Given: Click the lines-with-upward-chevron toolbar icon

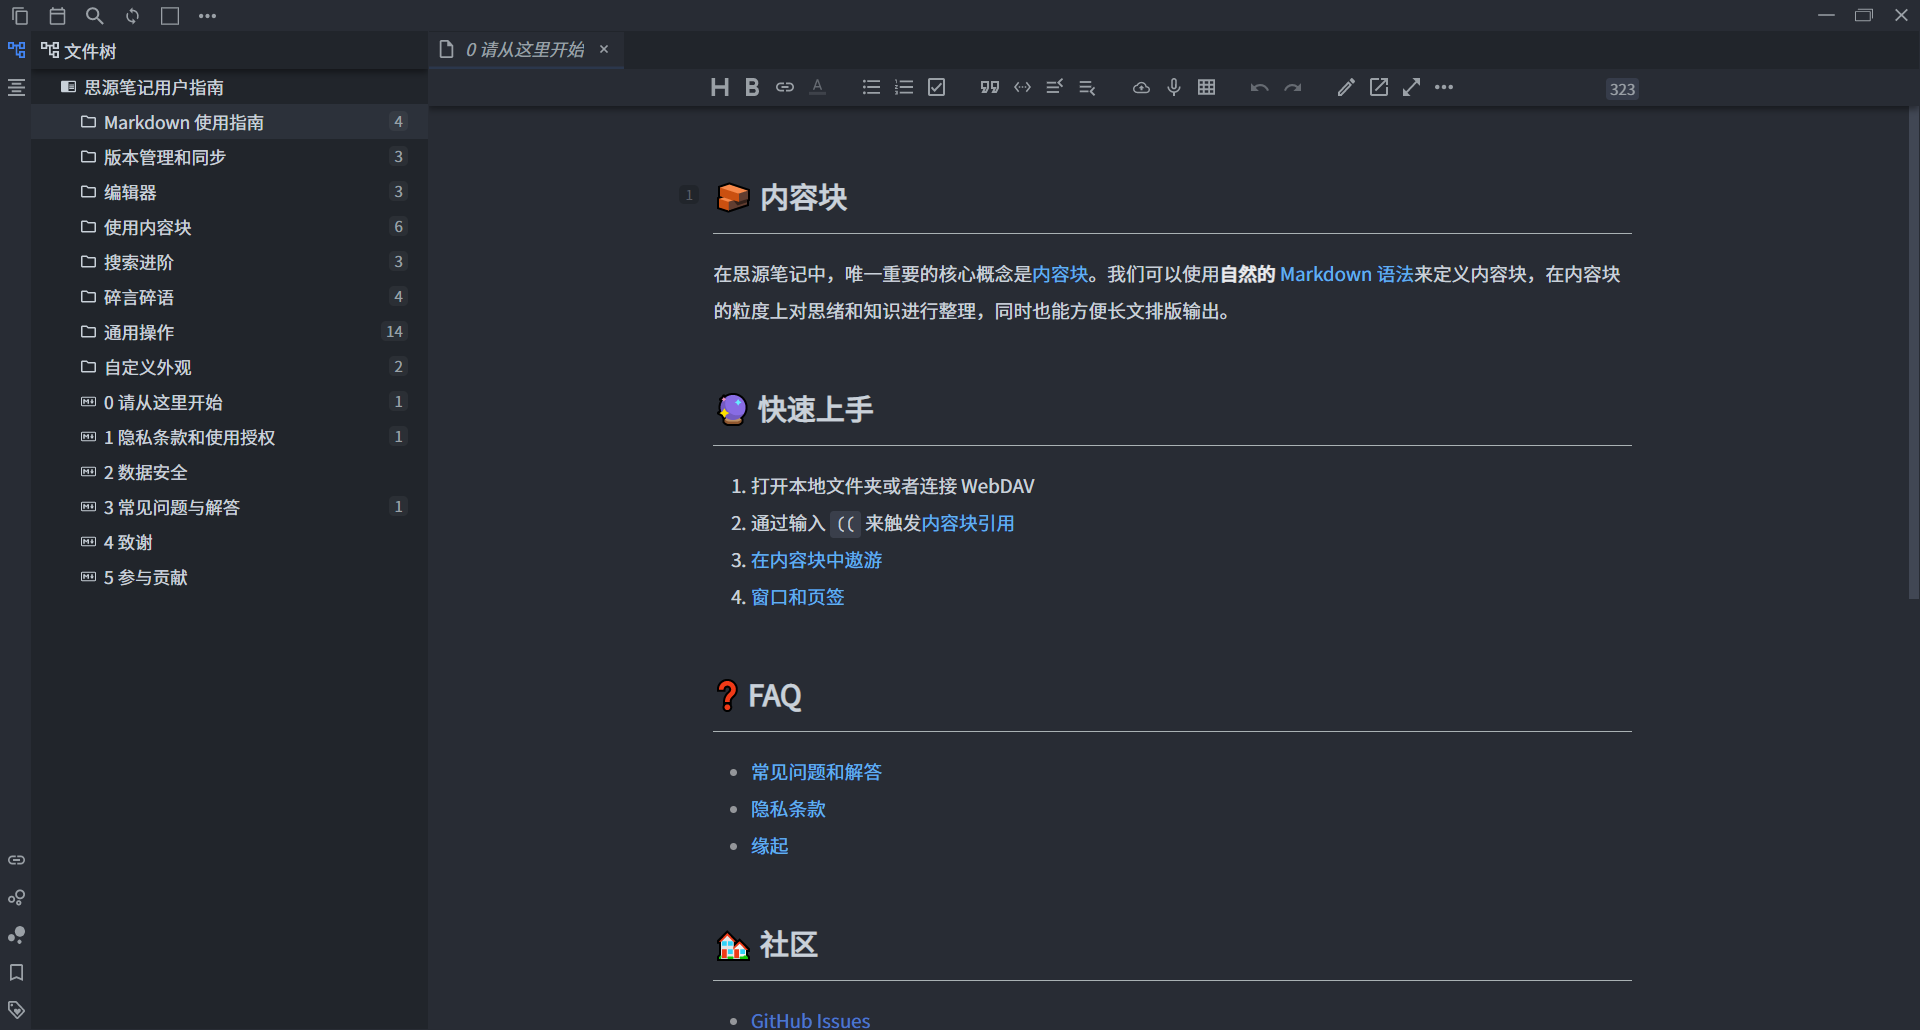Looking at the screenshot, I should [1054, 87].
